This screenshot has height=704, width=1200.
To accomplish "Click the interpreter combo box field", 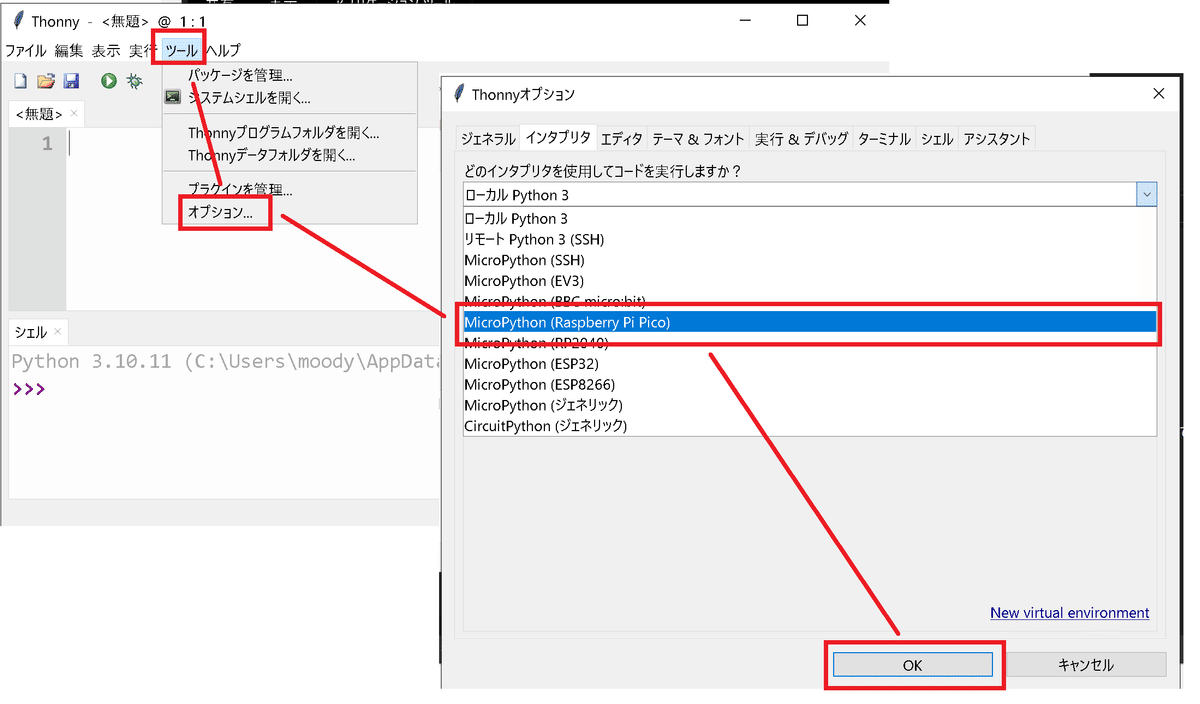I will pyautogui.click(x=810, y=195).
